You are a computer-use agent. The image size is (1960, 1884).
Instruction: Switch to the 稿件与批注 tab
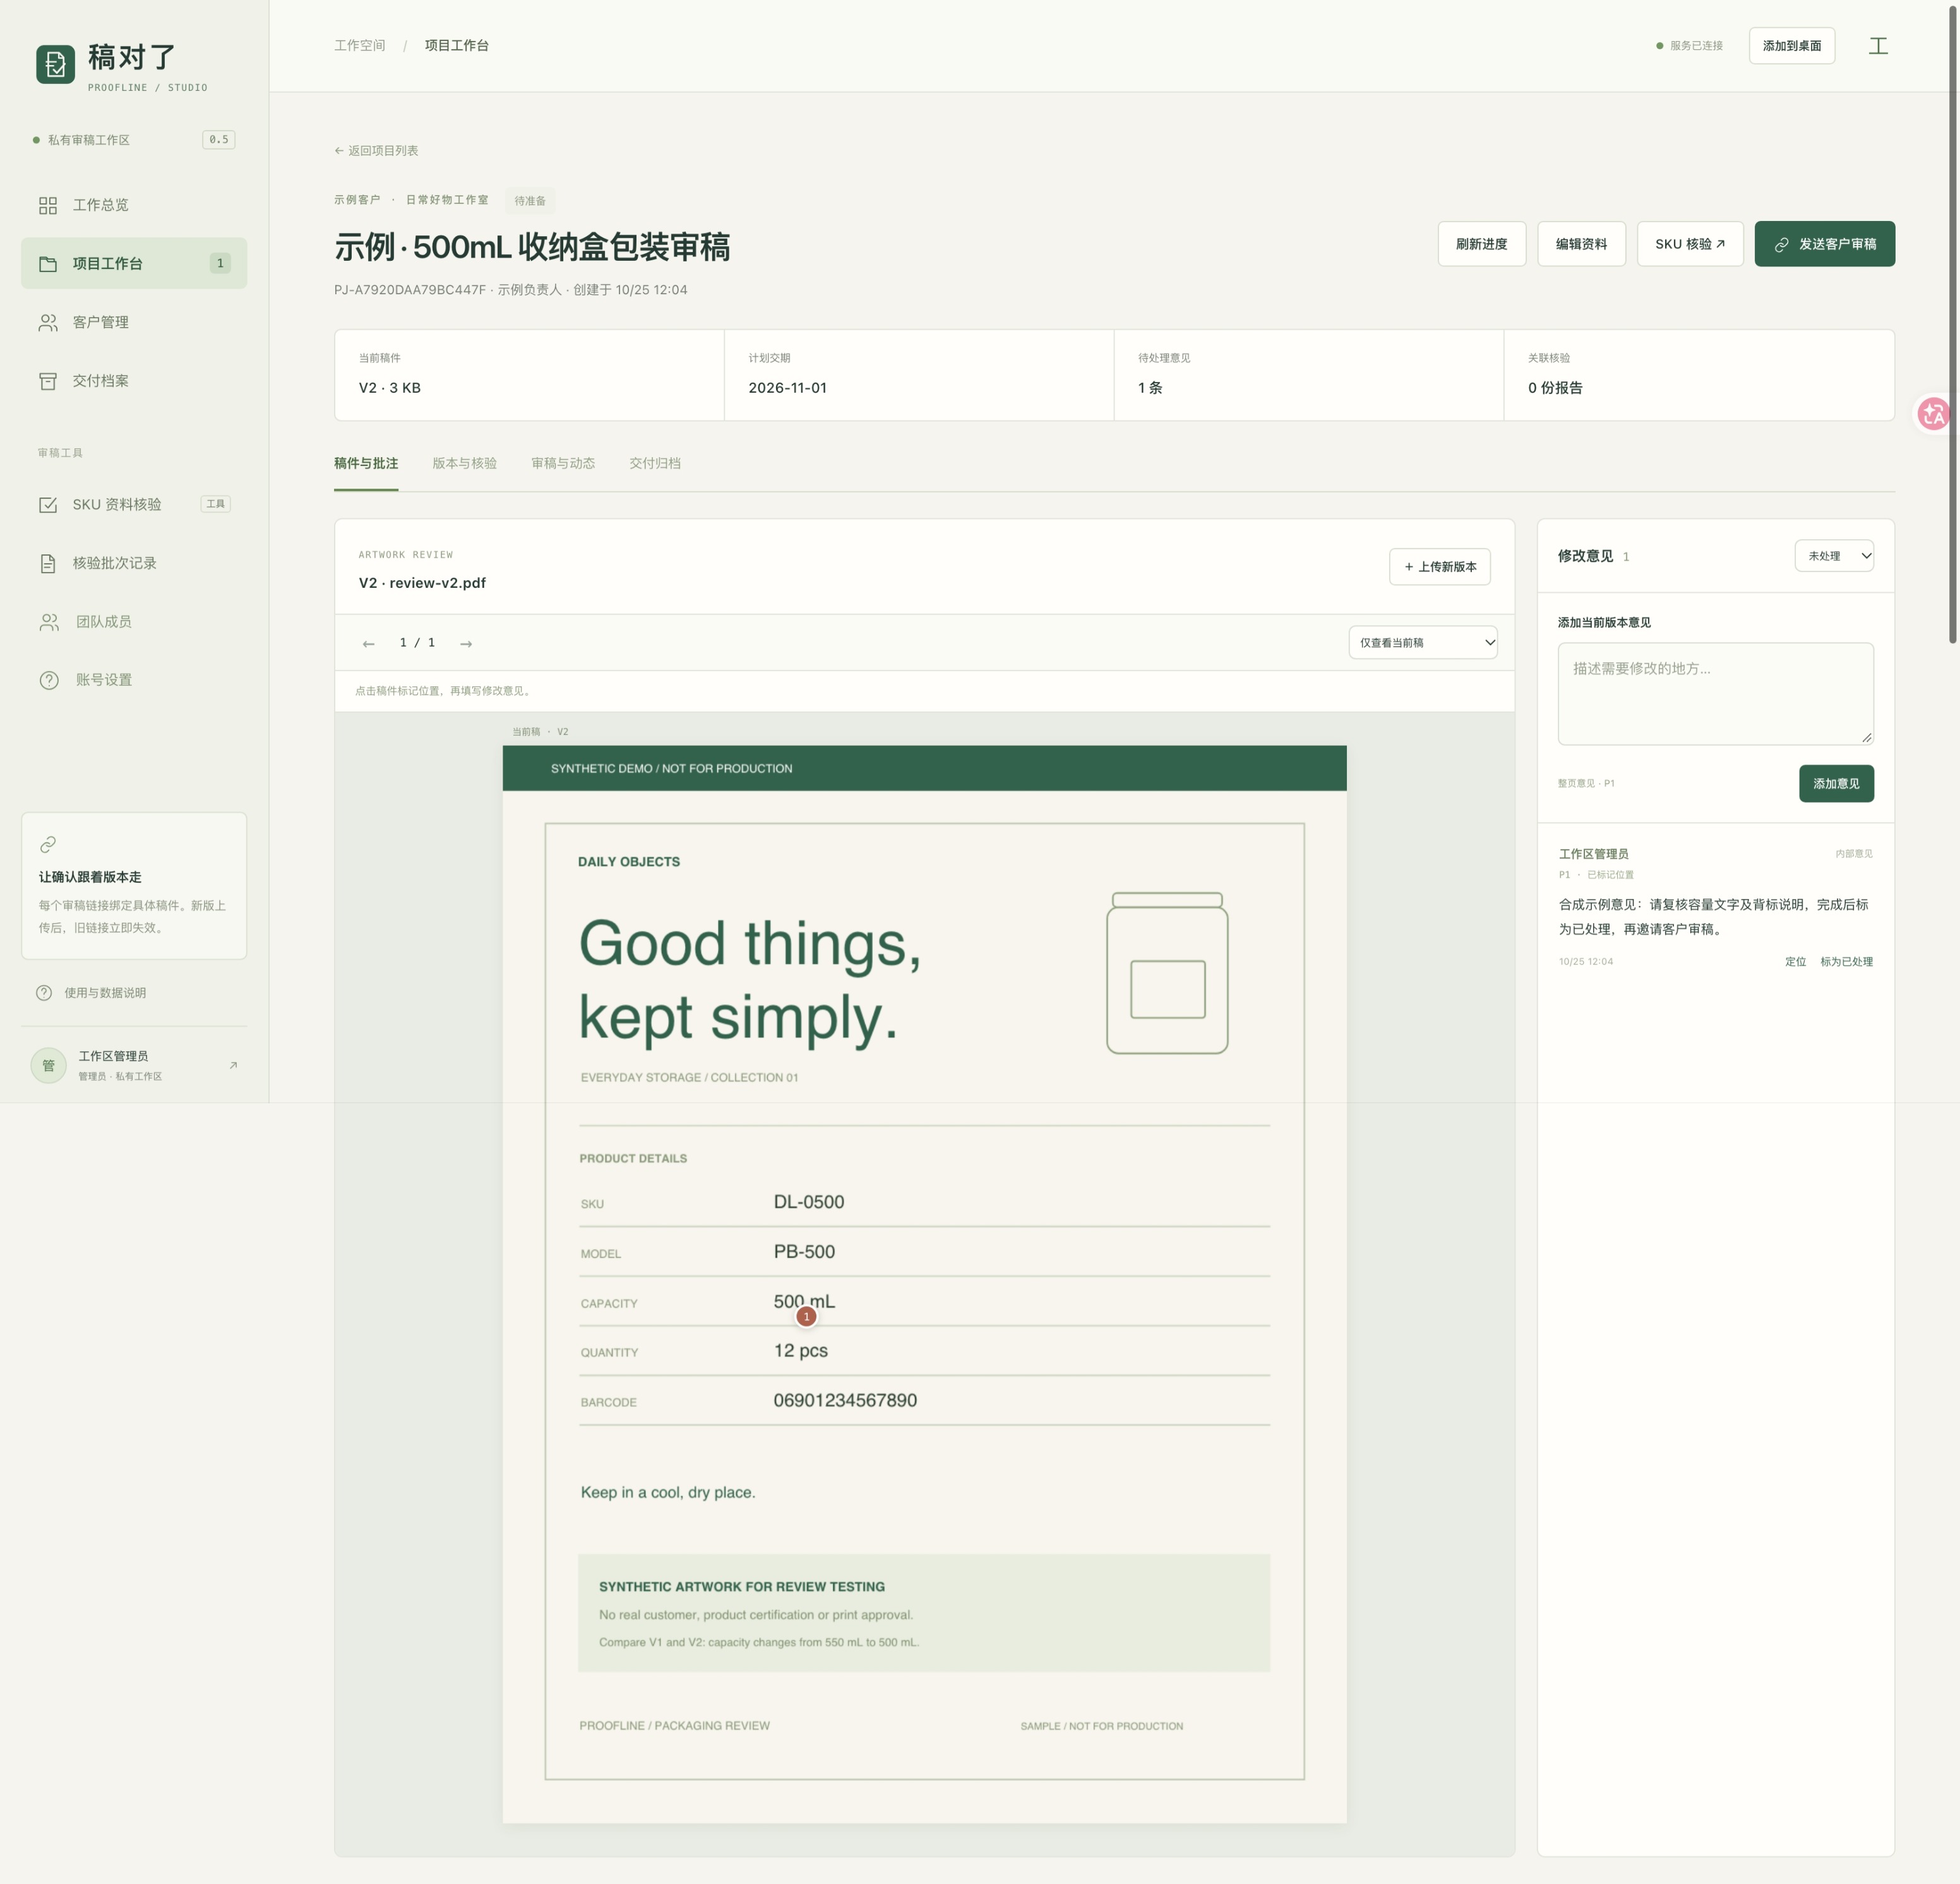click(366, 463)
